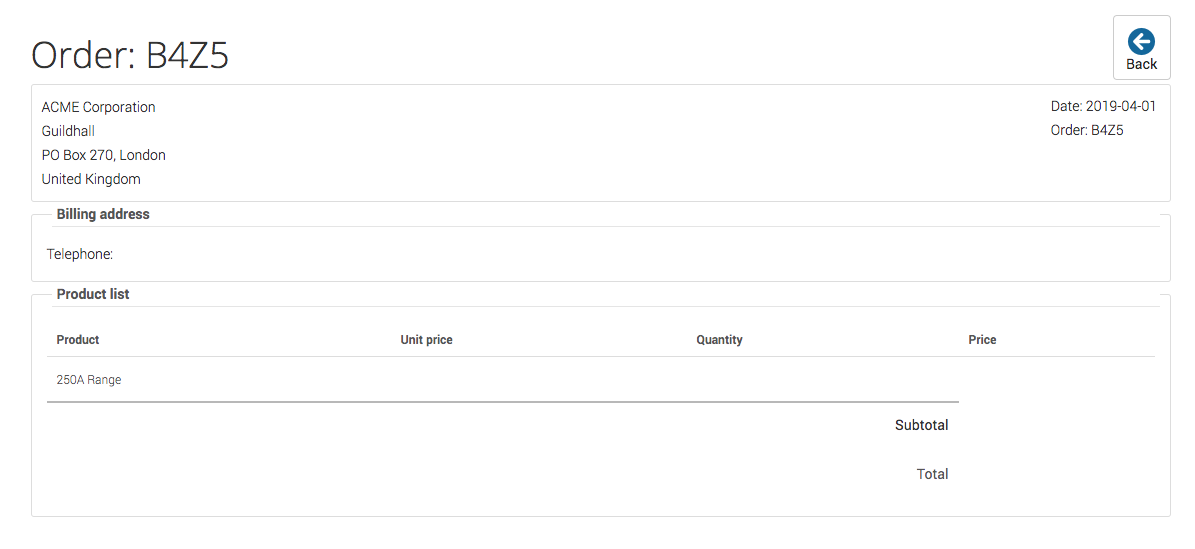The width and height of the screenshot is (1195, 549).
Task: Click the Unit price column header
Action: [x=426, y=340]
